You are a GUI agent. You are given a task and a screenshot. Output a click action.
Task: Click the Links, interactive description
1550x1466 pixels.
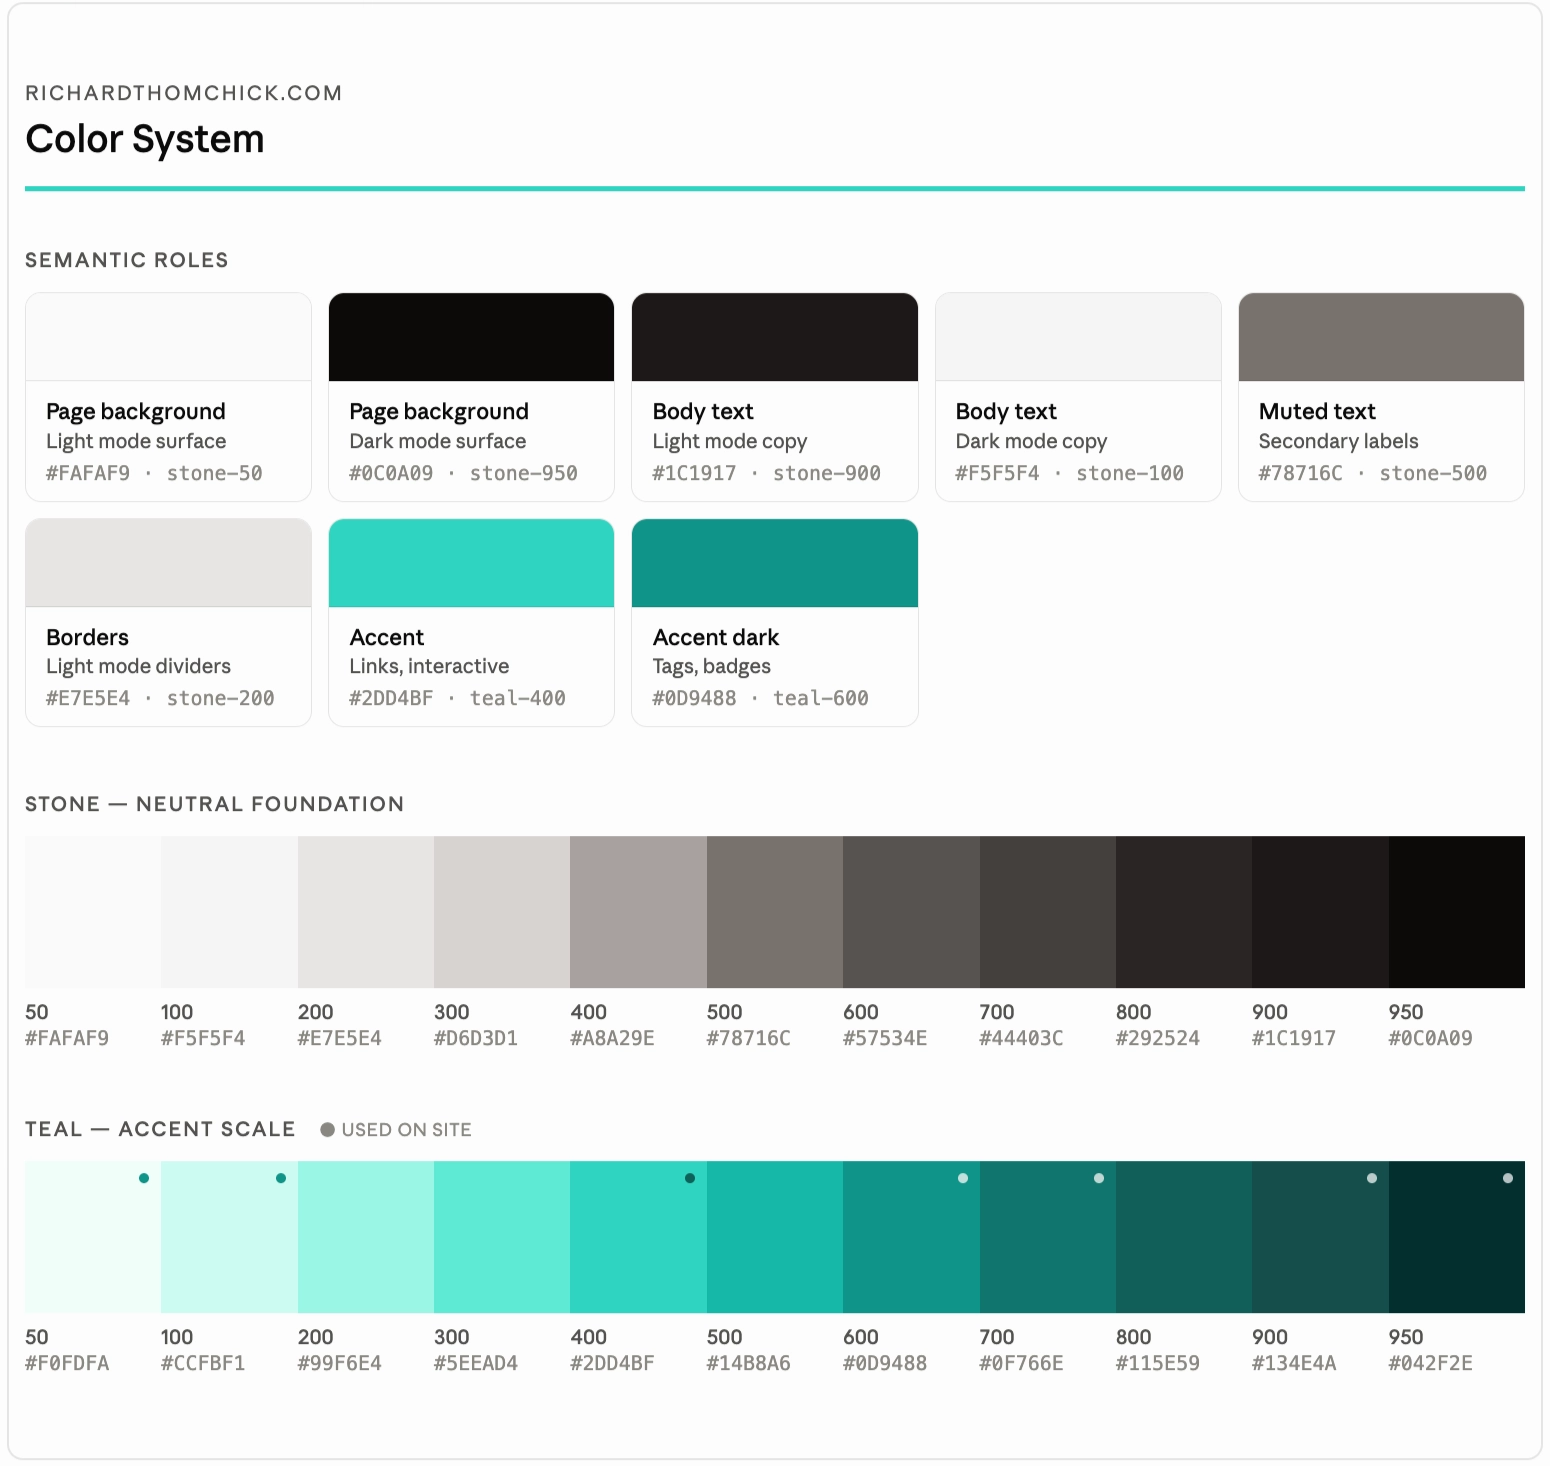[429, 666]
